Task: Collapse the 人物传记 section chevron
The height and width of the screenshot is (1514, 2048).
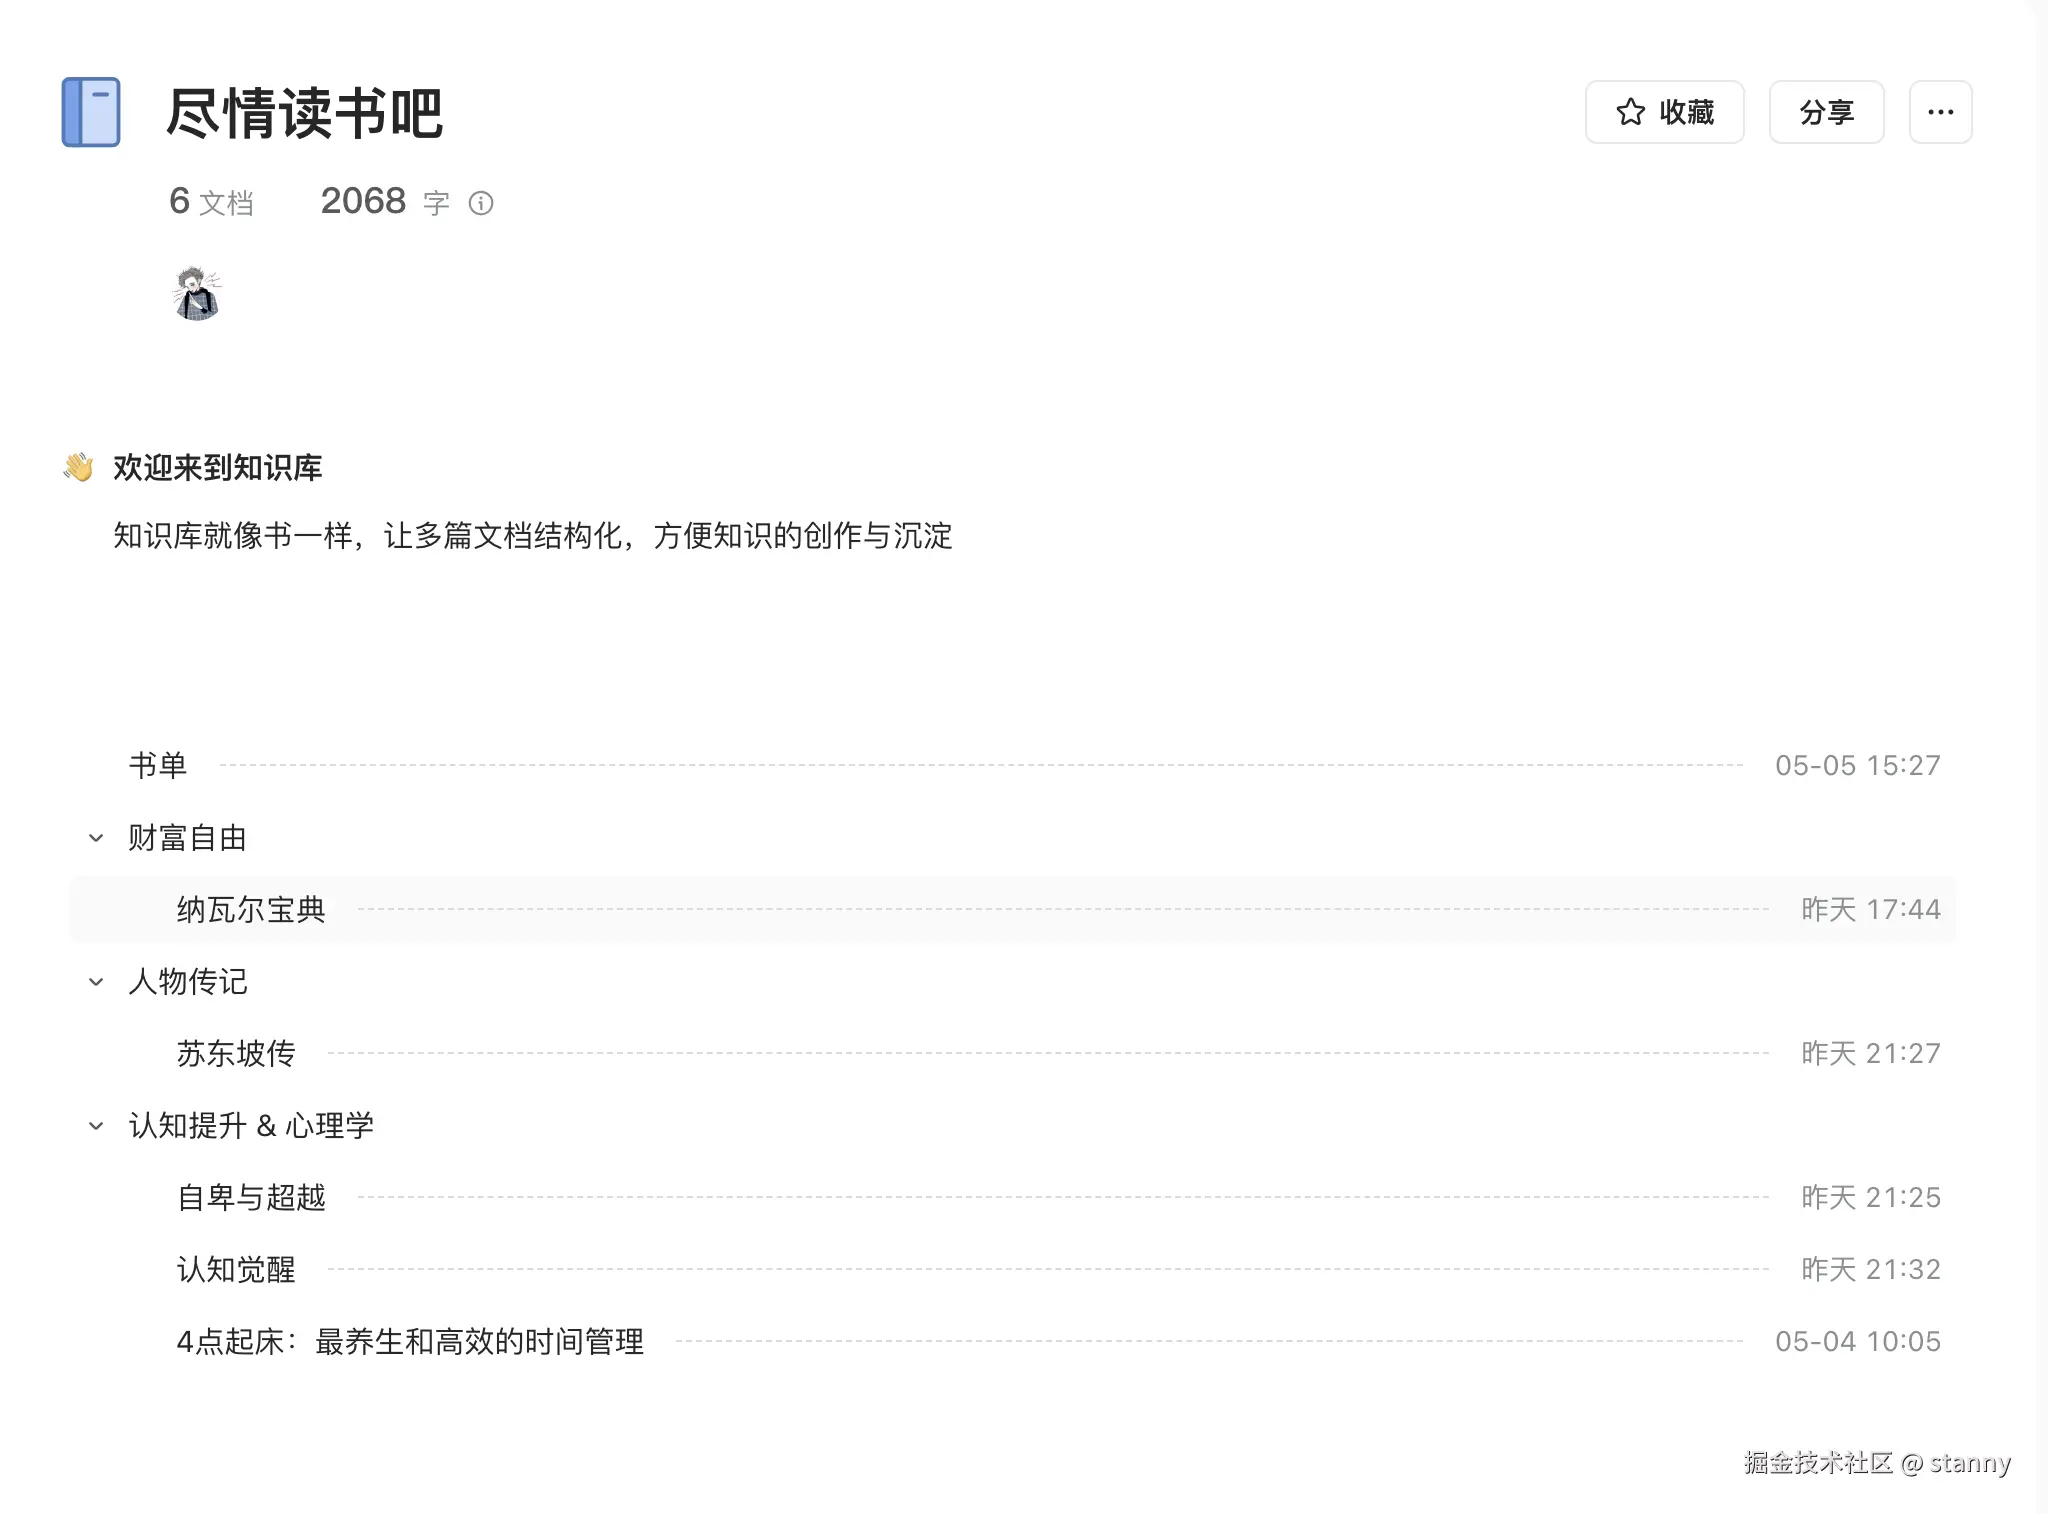Action: click(x=96, y=982)
